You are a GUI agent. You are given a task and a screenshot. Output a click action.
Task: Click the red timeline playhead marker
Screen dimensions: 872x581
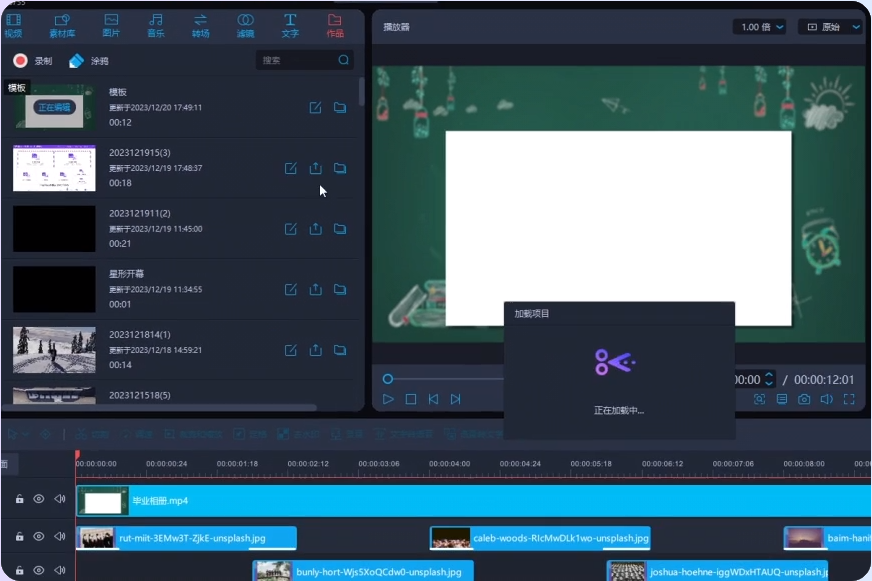click(x=77, y=455)
